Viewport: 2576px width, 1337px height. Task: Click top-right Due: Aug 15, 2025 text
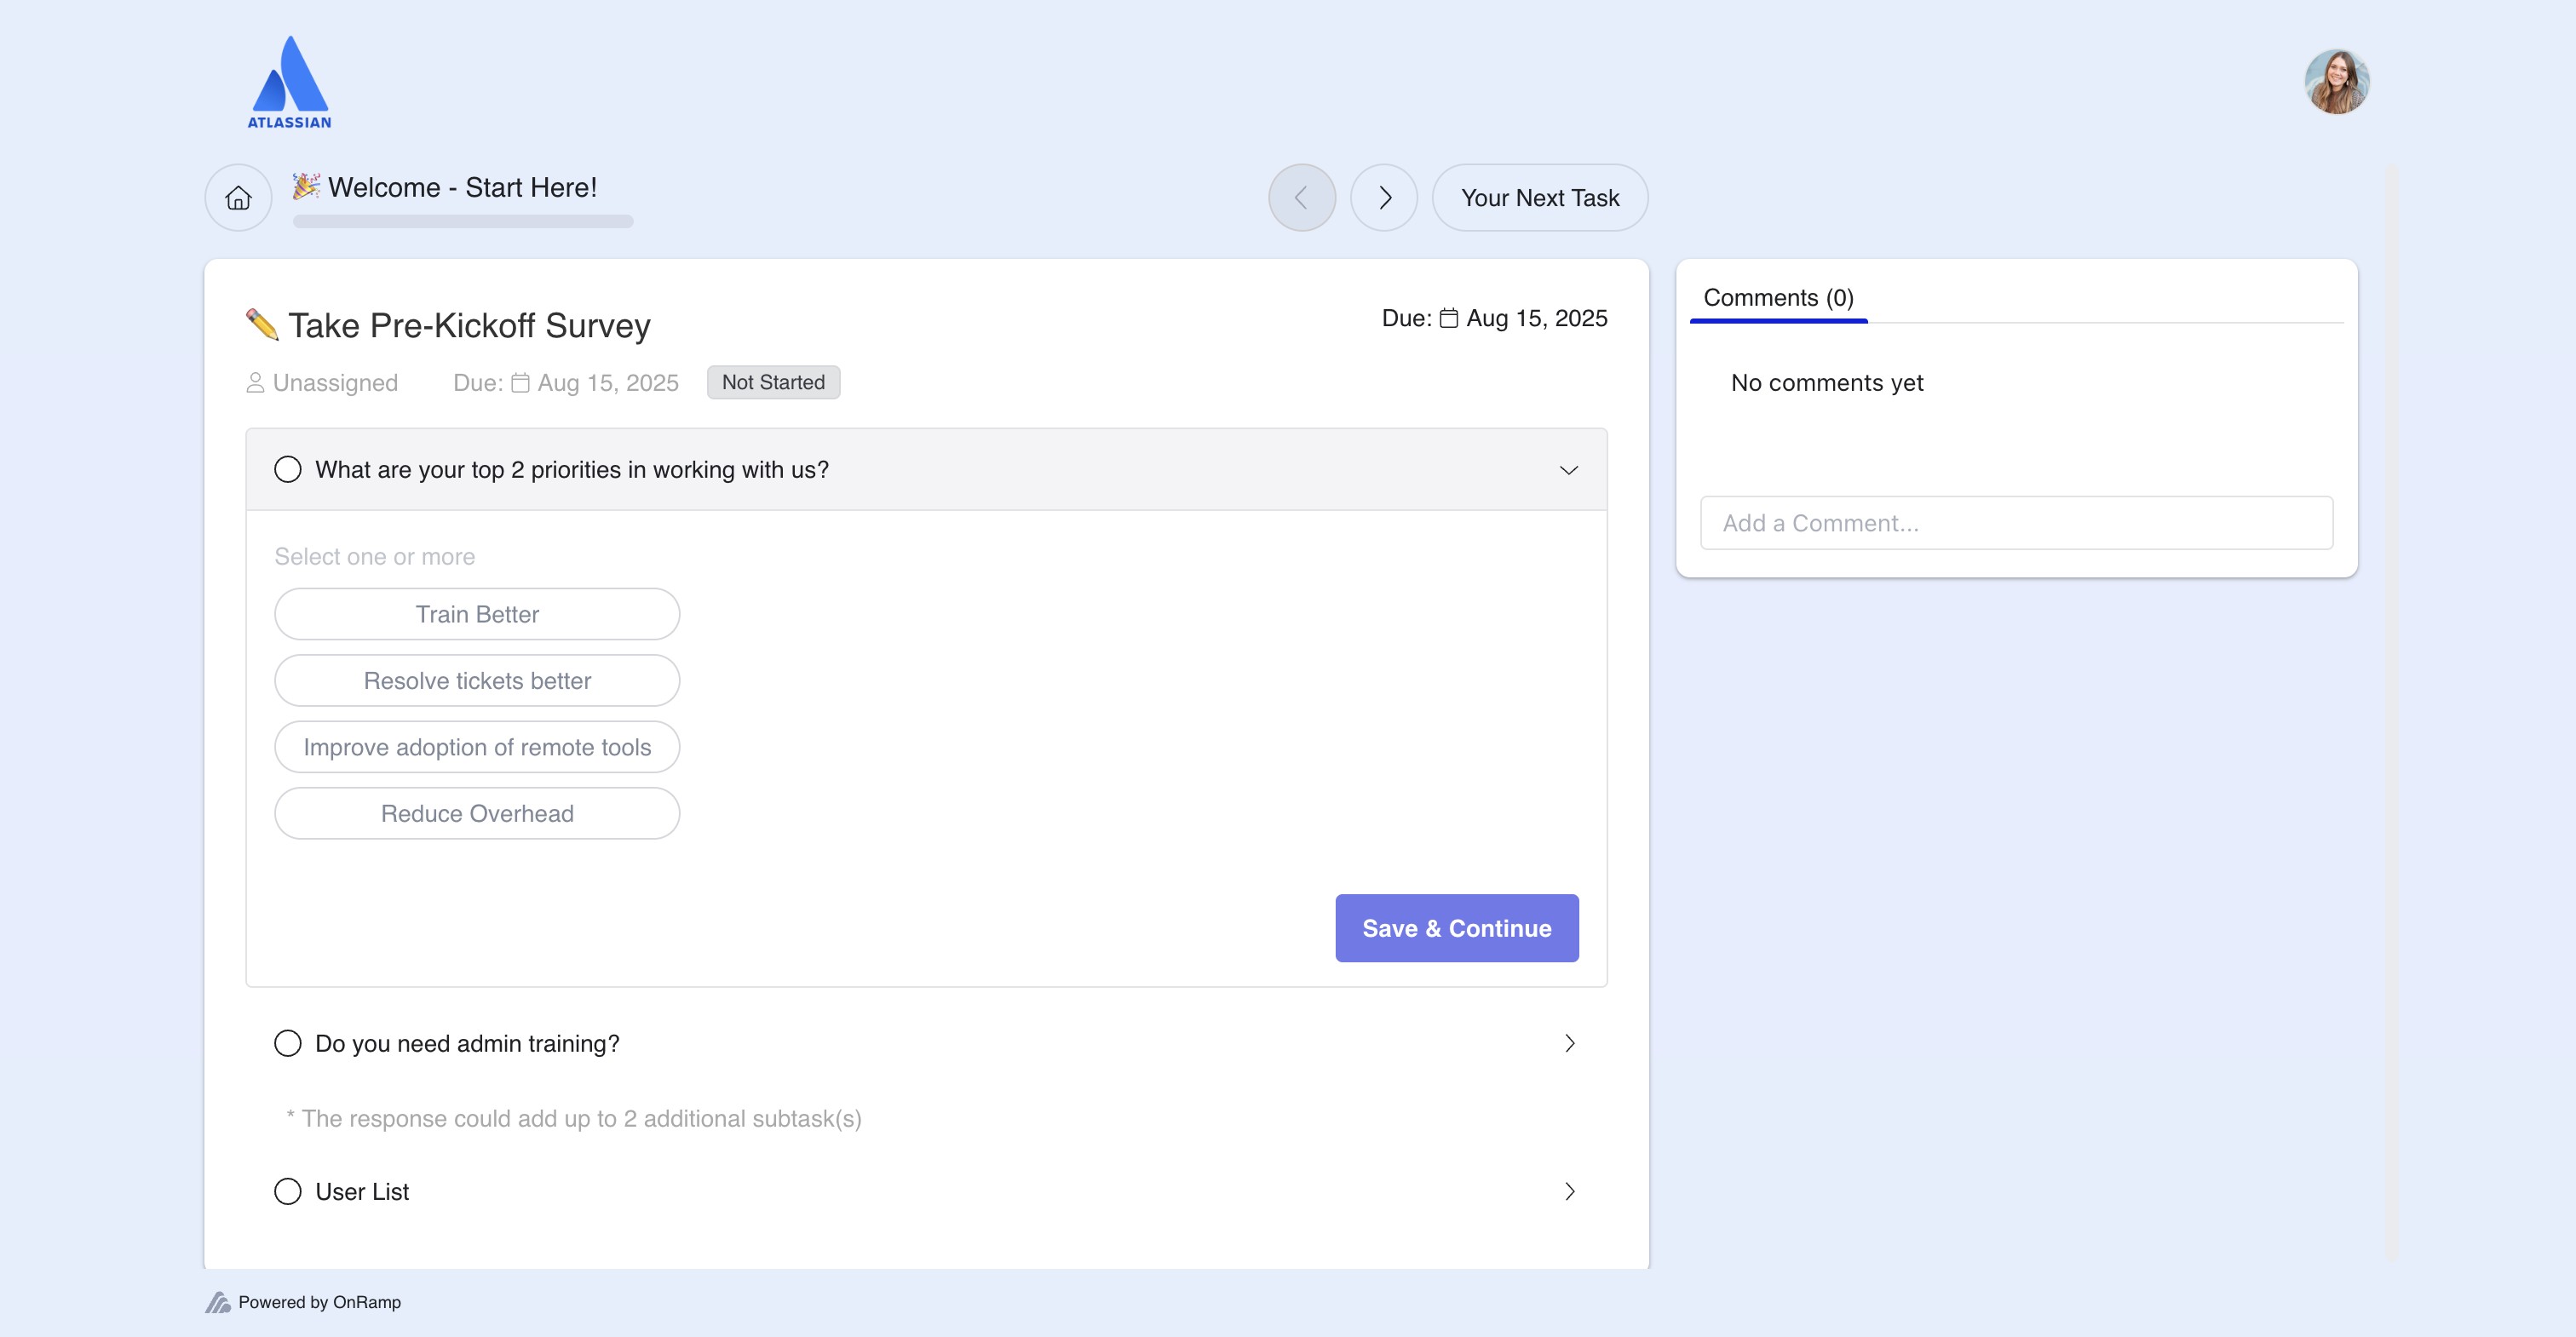(1494, 318)
